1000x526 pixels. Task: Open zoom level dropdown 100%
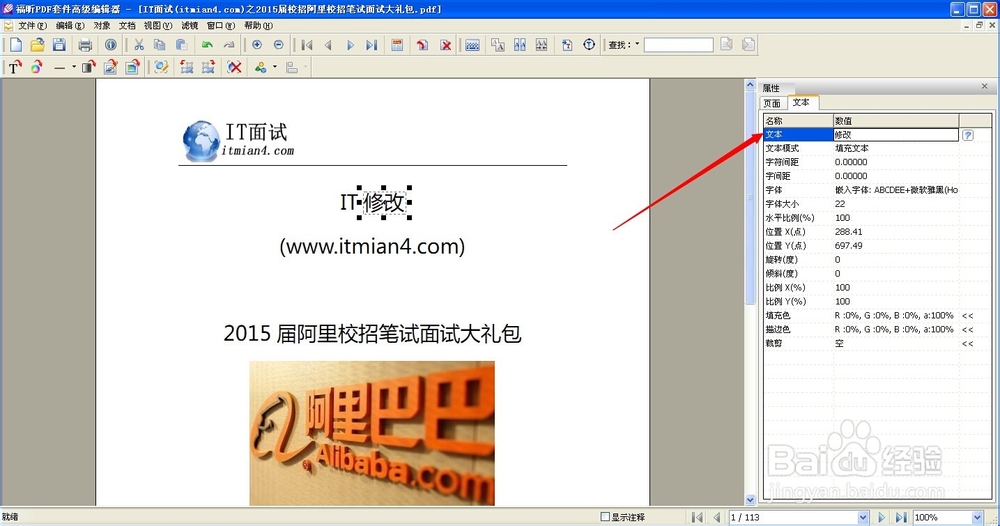[x=977, y=518]
